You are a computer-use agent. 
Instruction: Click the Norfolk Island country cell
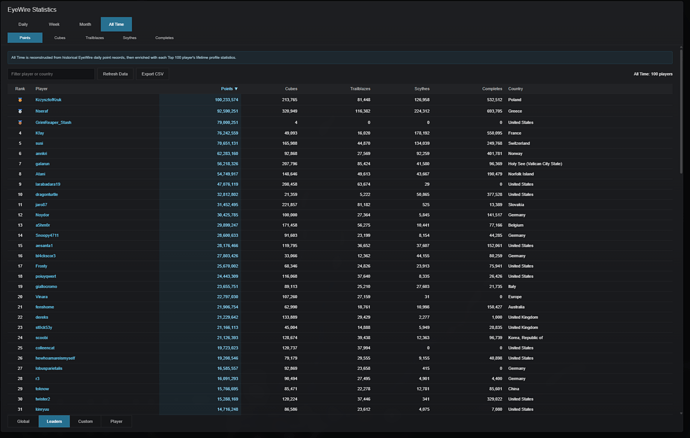pos(521,174)
